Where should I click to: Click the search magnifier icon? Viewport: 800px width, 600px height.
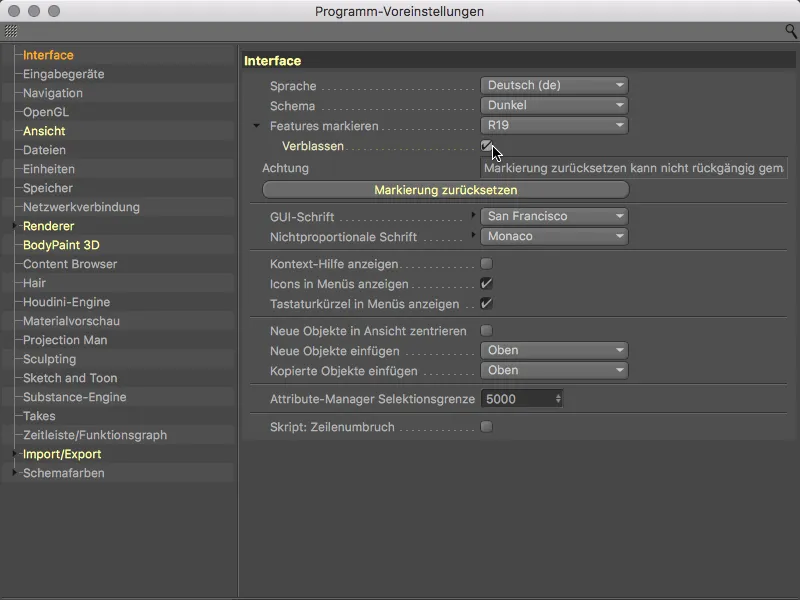click(x=790, y=31)
